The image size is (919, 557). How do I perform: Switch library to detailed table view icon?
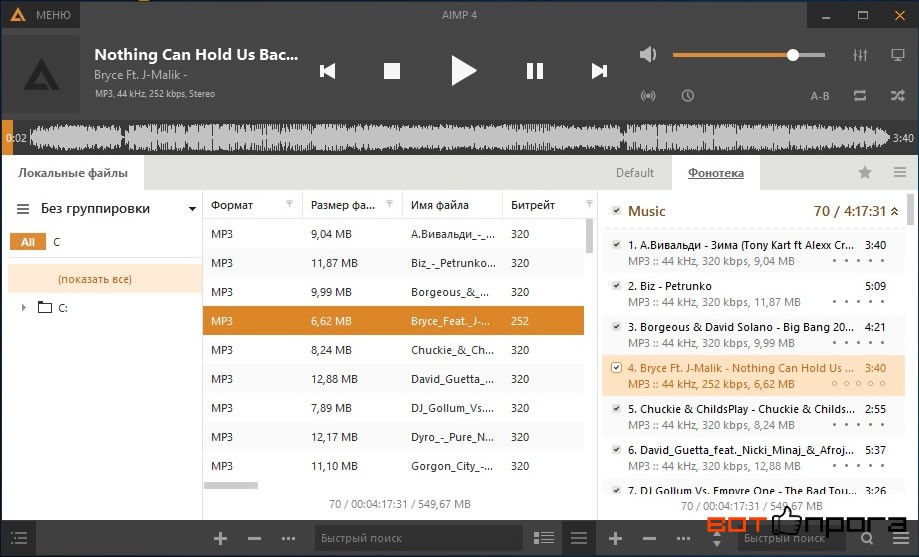[544, 538]
